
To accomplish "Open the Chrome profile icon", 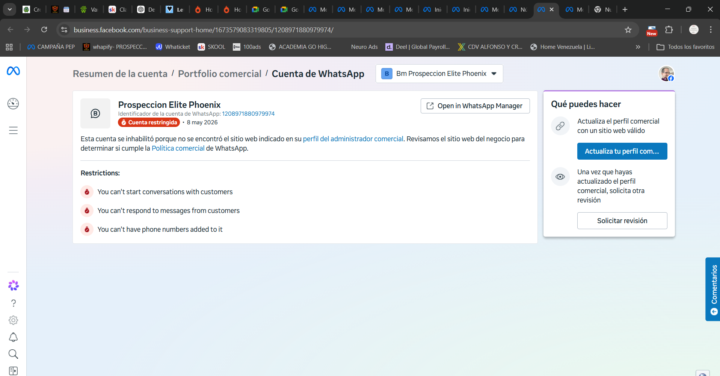I will click(693, 30).
